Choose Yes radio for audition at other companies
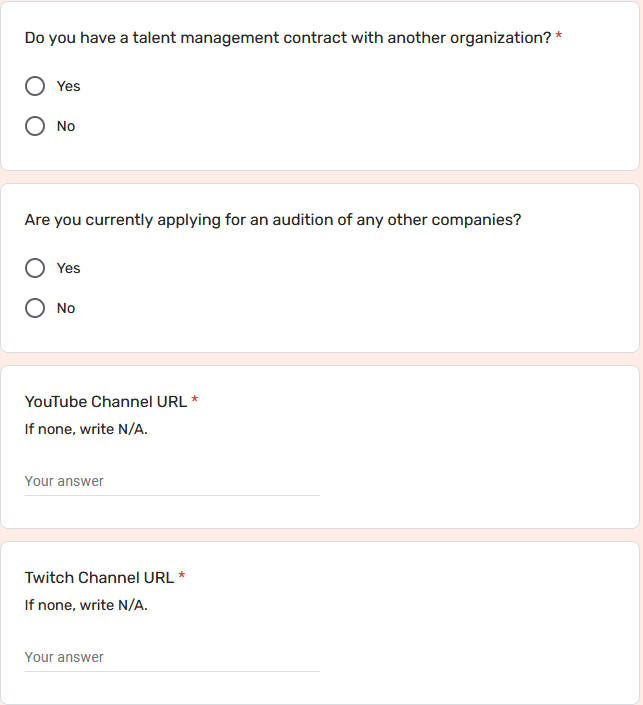The width and height of the screenshot is (643, 705). click(x=35, y=268)
